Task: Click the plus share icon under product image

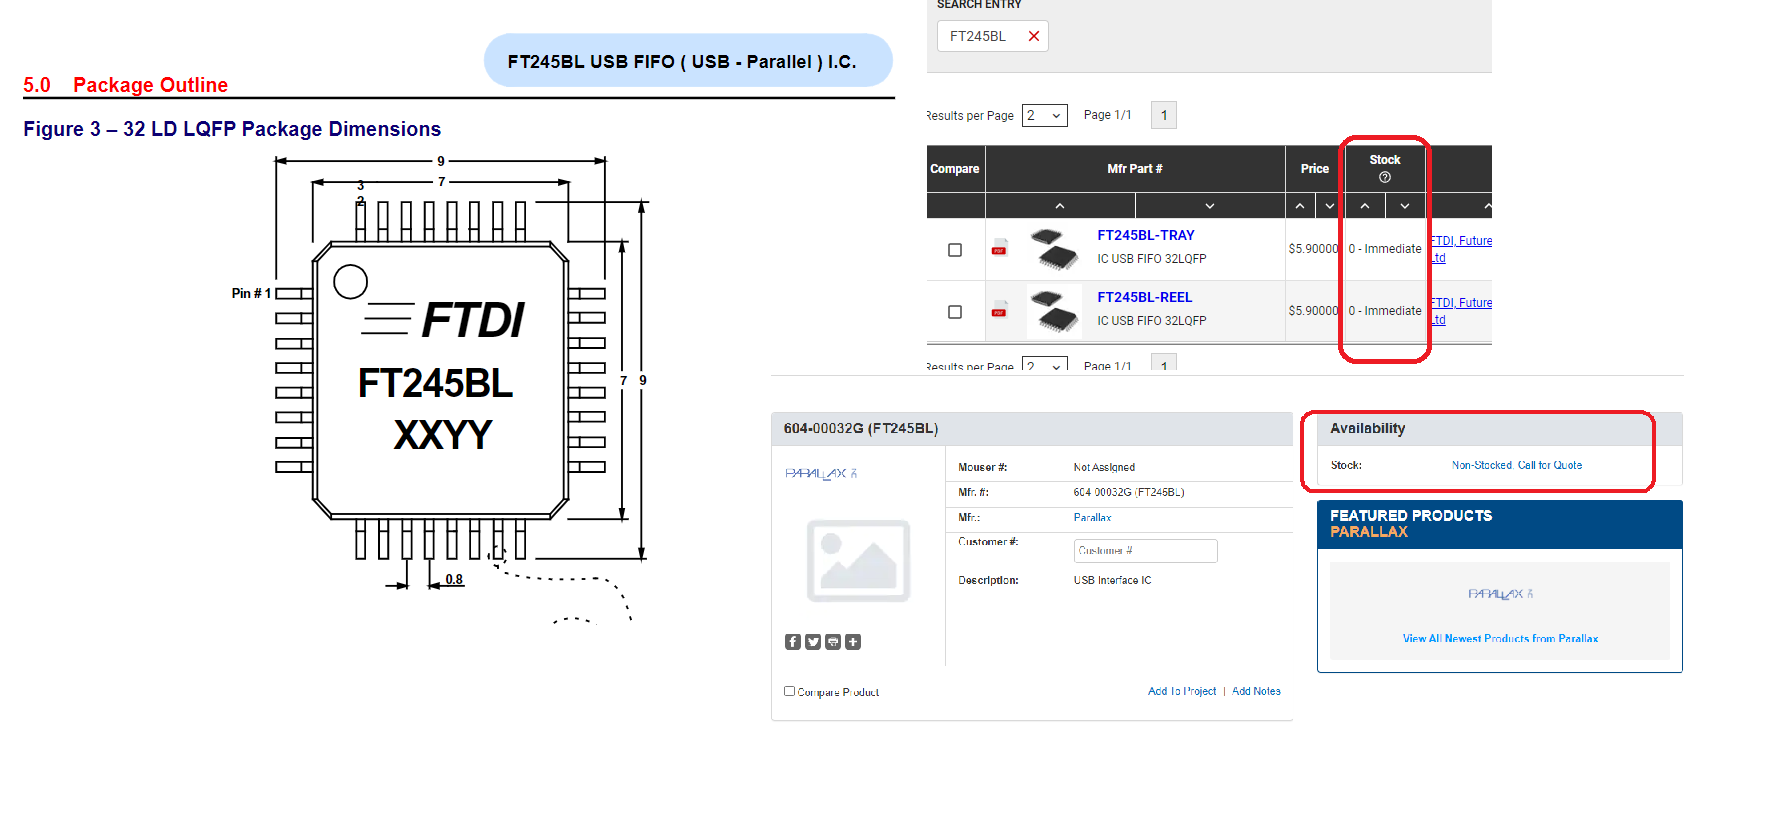Action: point(853,642)
